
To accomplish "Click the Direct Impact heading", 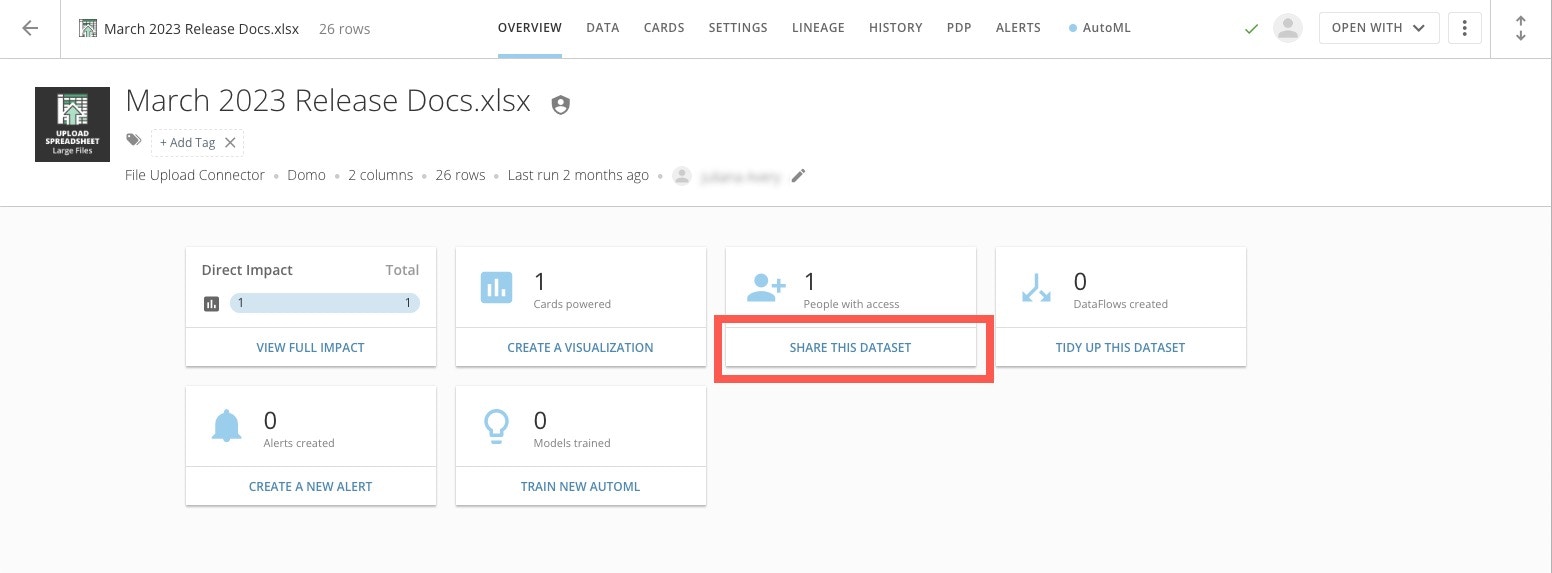I will pos(247,270).
